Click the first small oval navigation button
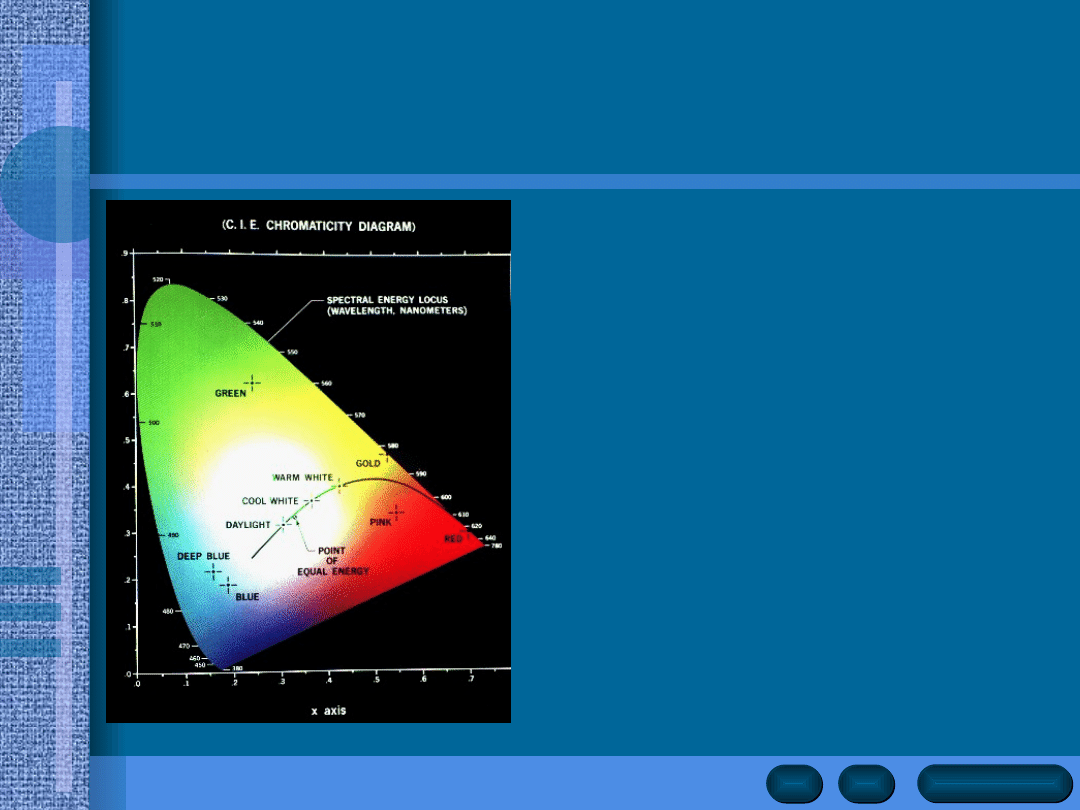1080x810 pixels. point(795,783)
